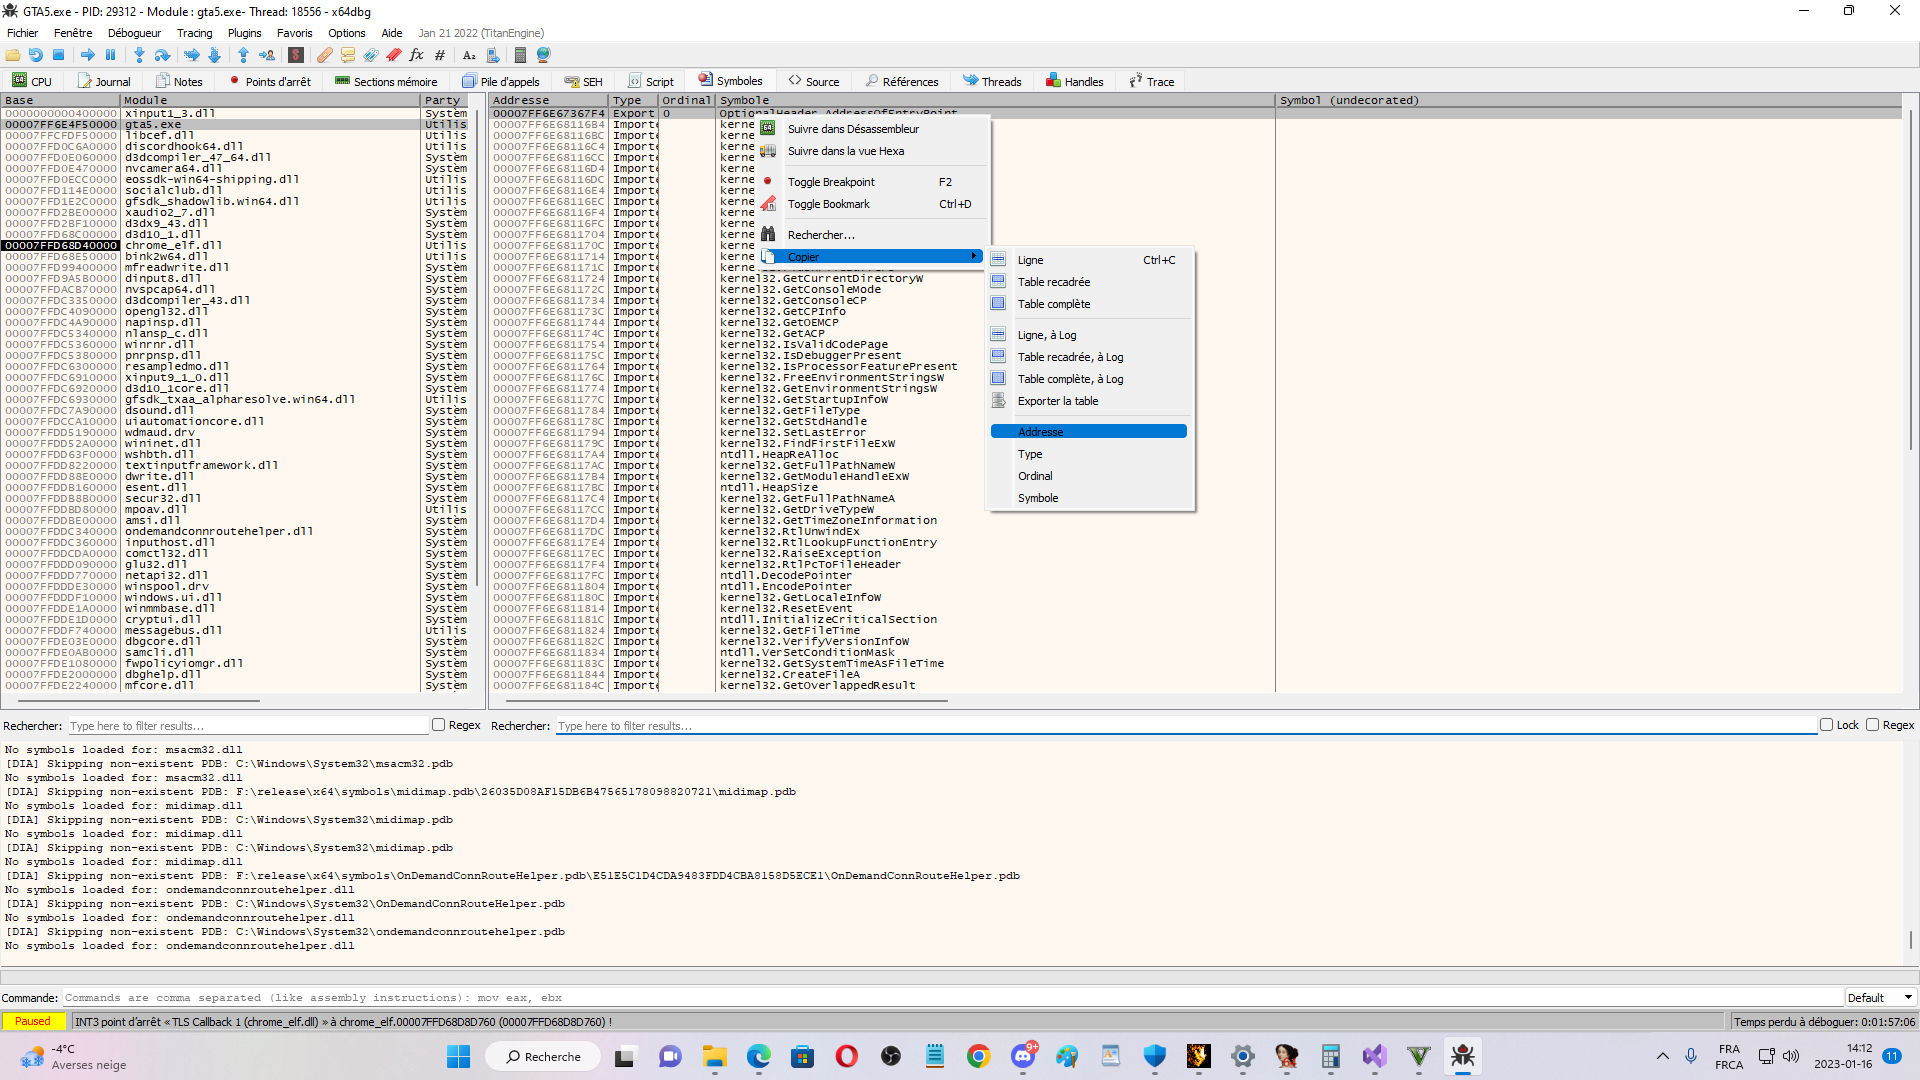1920x1080 pixels.
Task: Open the Pile d'appels tab
Action: click(x=501, y=81)
